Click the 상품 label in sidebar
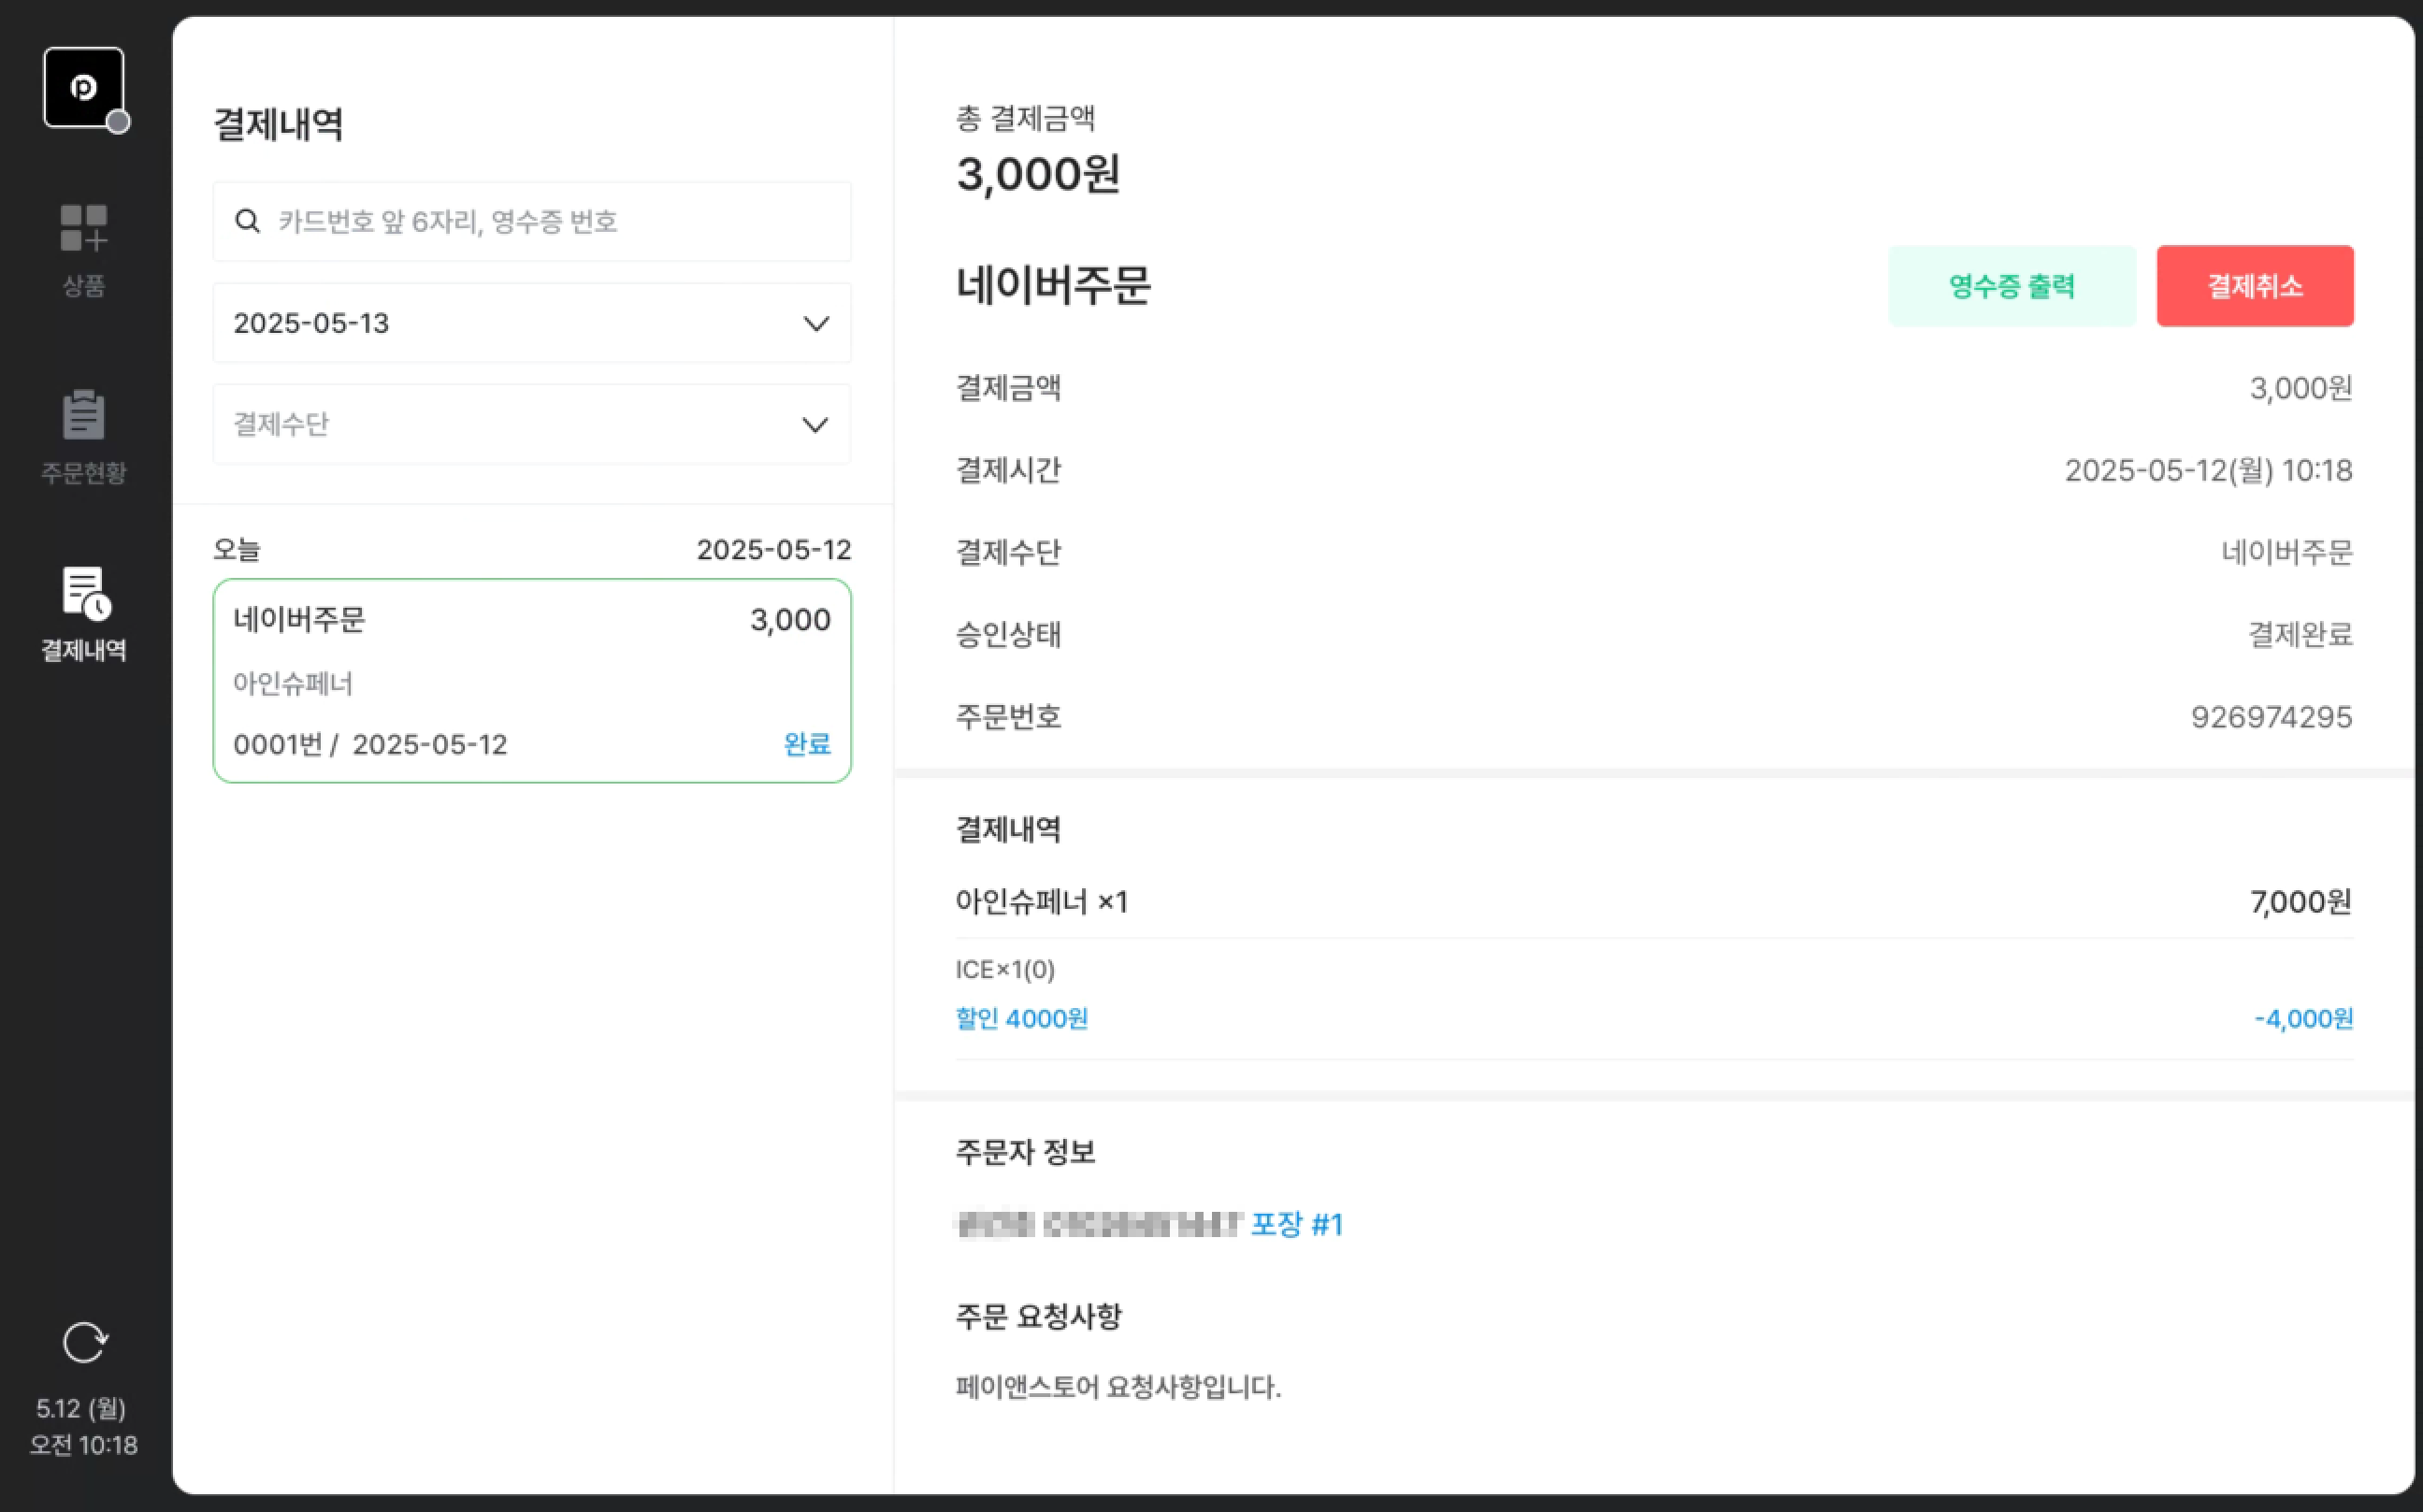The image size is (2423, 1512). pos(84,286)
